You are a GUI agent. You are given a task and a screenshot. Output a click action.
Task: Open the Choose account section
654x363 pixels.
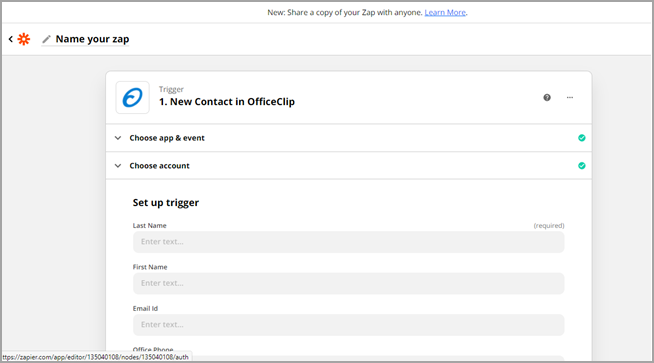click(x=349, y=166)
